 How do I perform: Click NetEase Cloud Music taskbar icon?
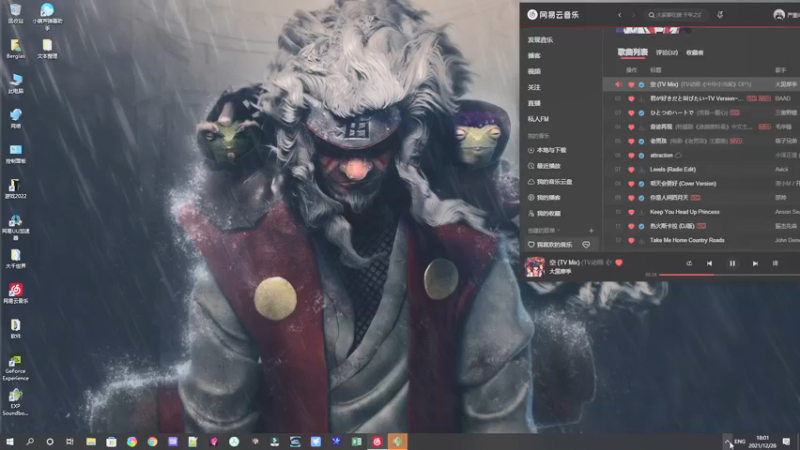coord(377,442)
